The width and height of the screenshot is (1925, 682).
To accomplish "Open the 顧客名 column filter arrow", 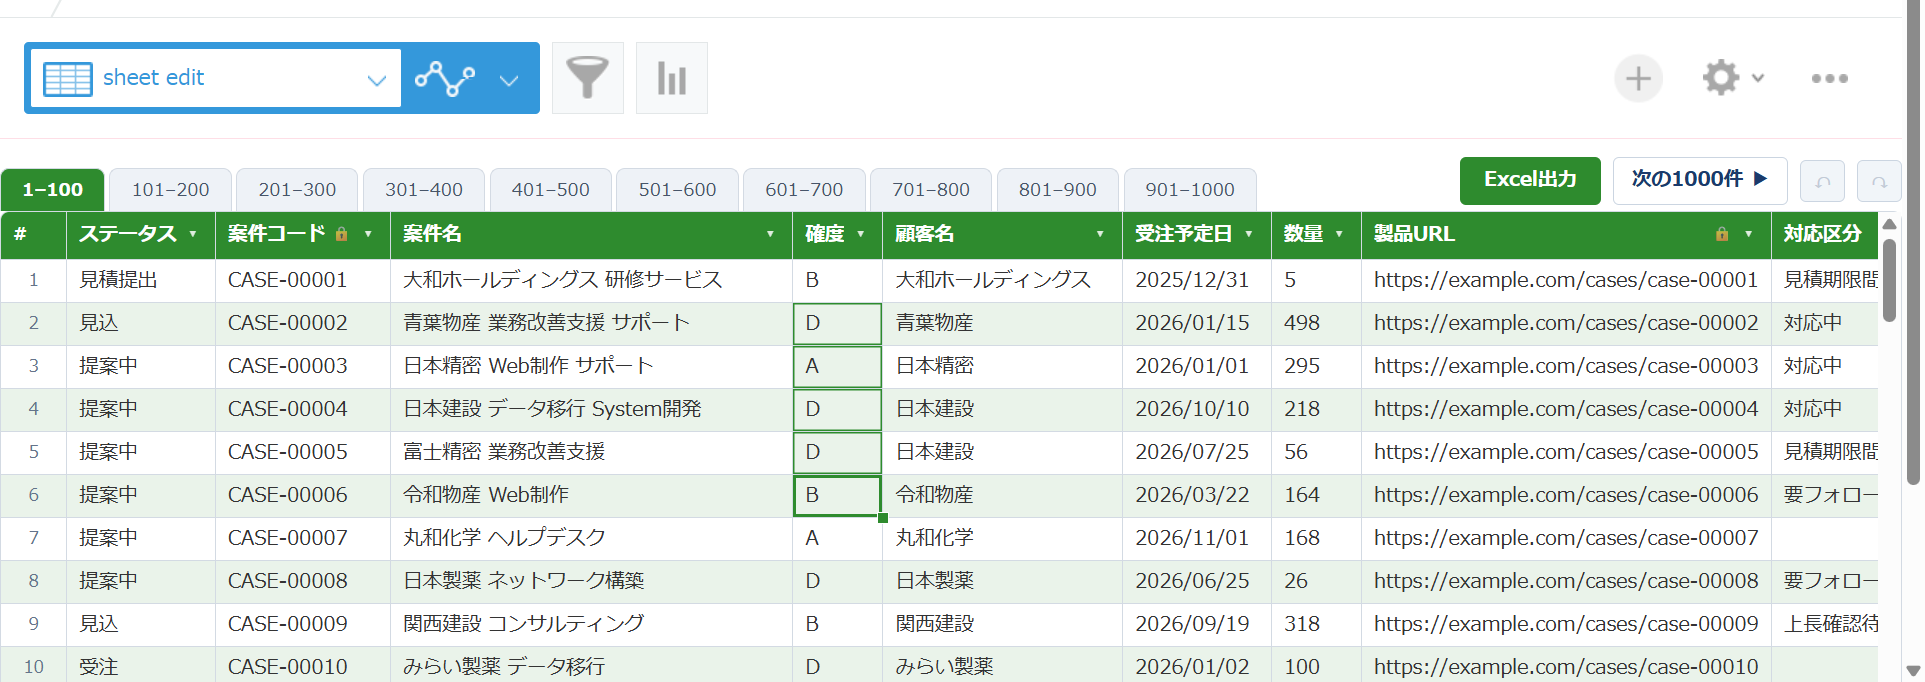I will 1100,234.
